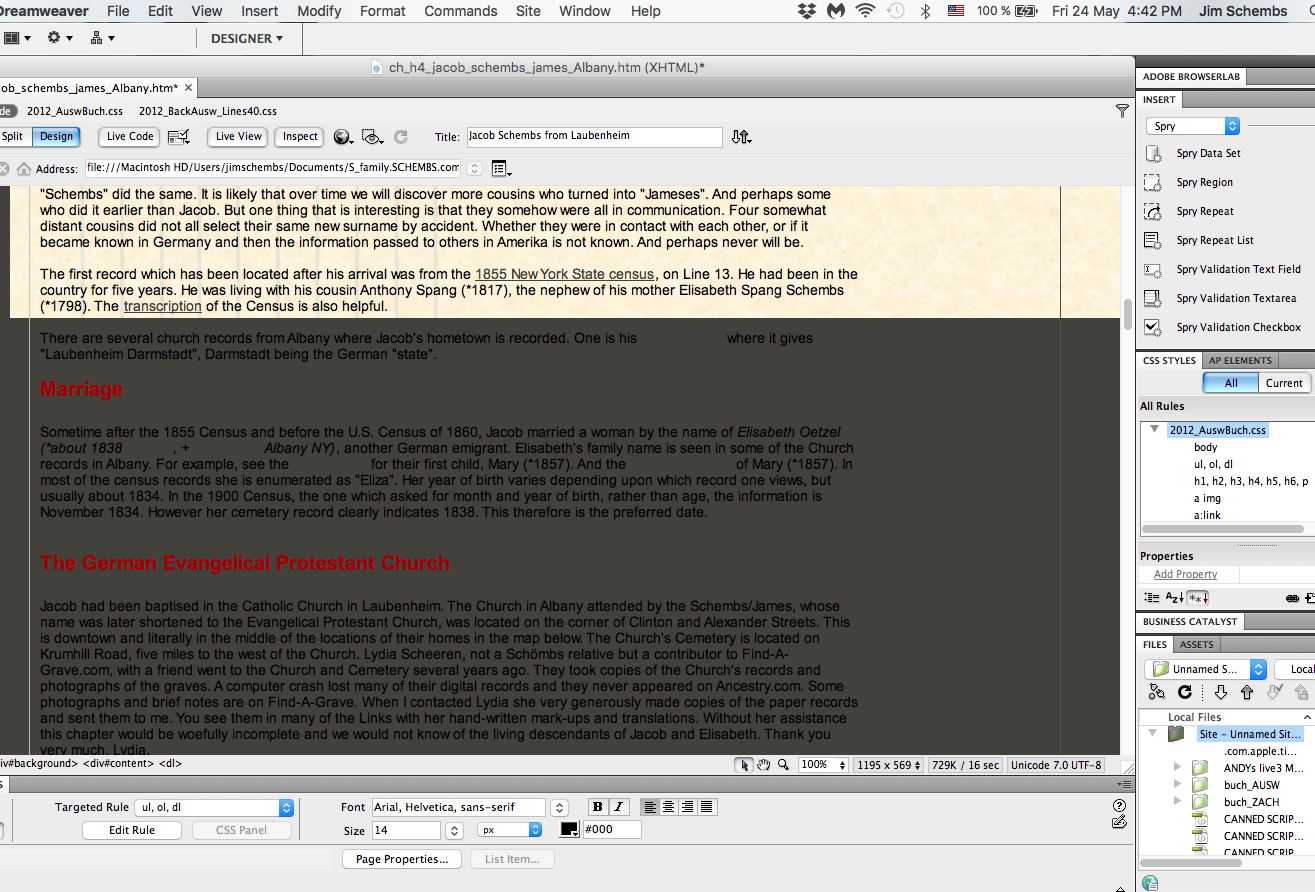Expand the buch_ZACH folder
1315x892 pixels.
[1178, 801]
